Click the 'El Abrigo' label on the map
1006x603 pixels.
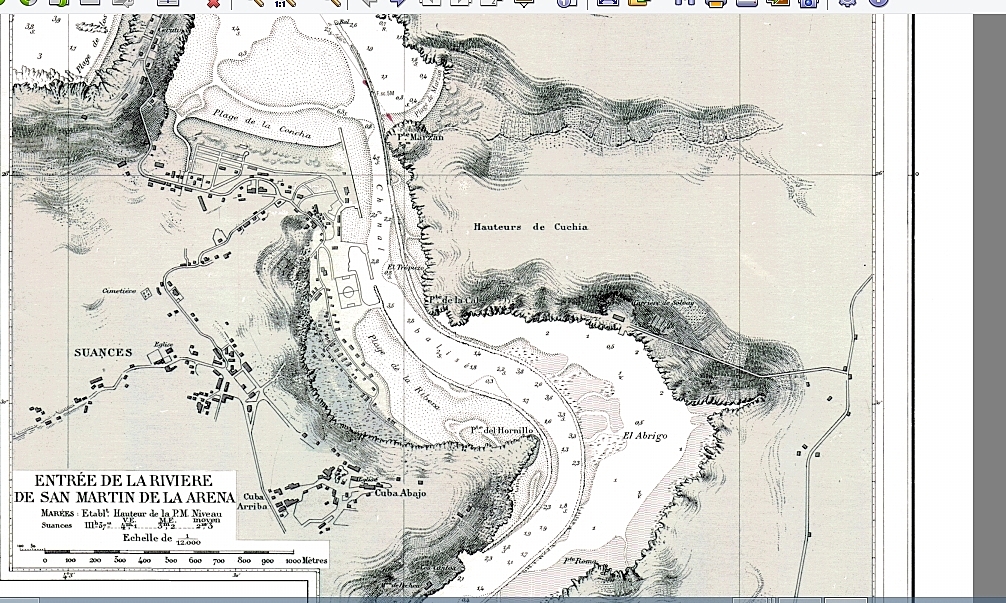point(645,436)
